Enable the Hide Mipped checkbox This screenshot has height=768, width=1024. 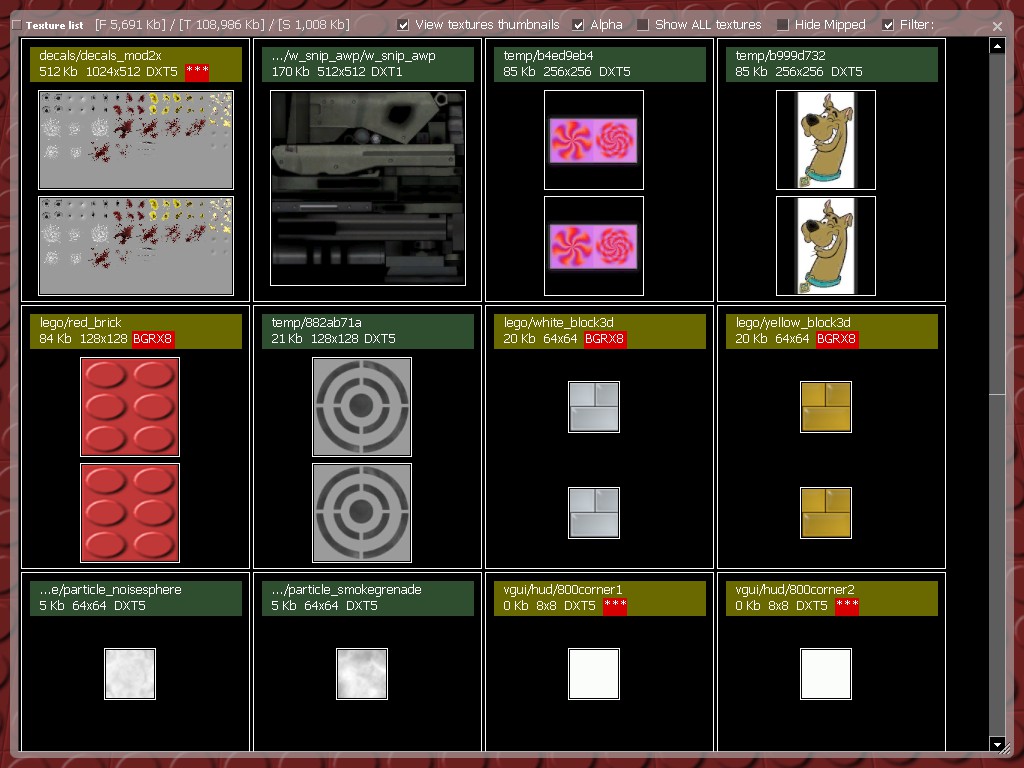pyautogui.click(x=783, y=25)
